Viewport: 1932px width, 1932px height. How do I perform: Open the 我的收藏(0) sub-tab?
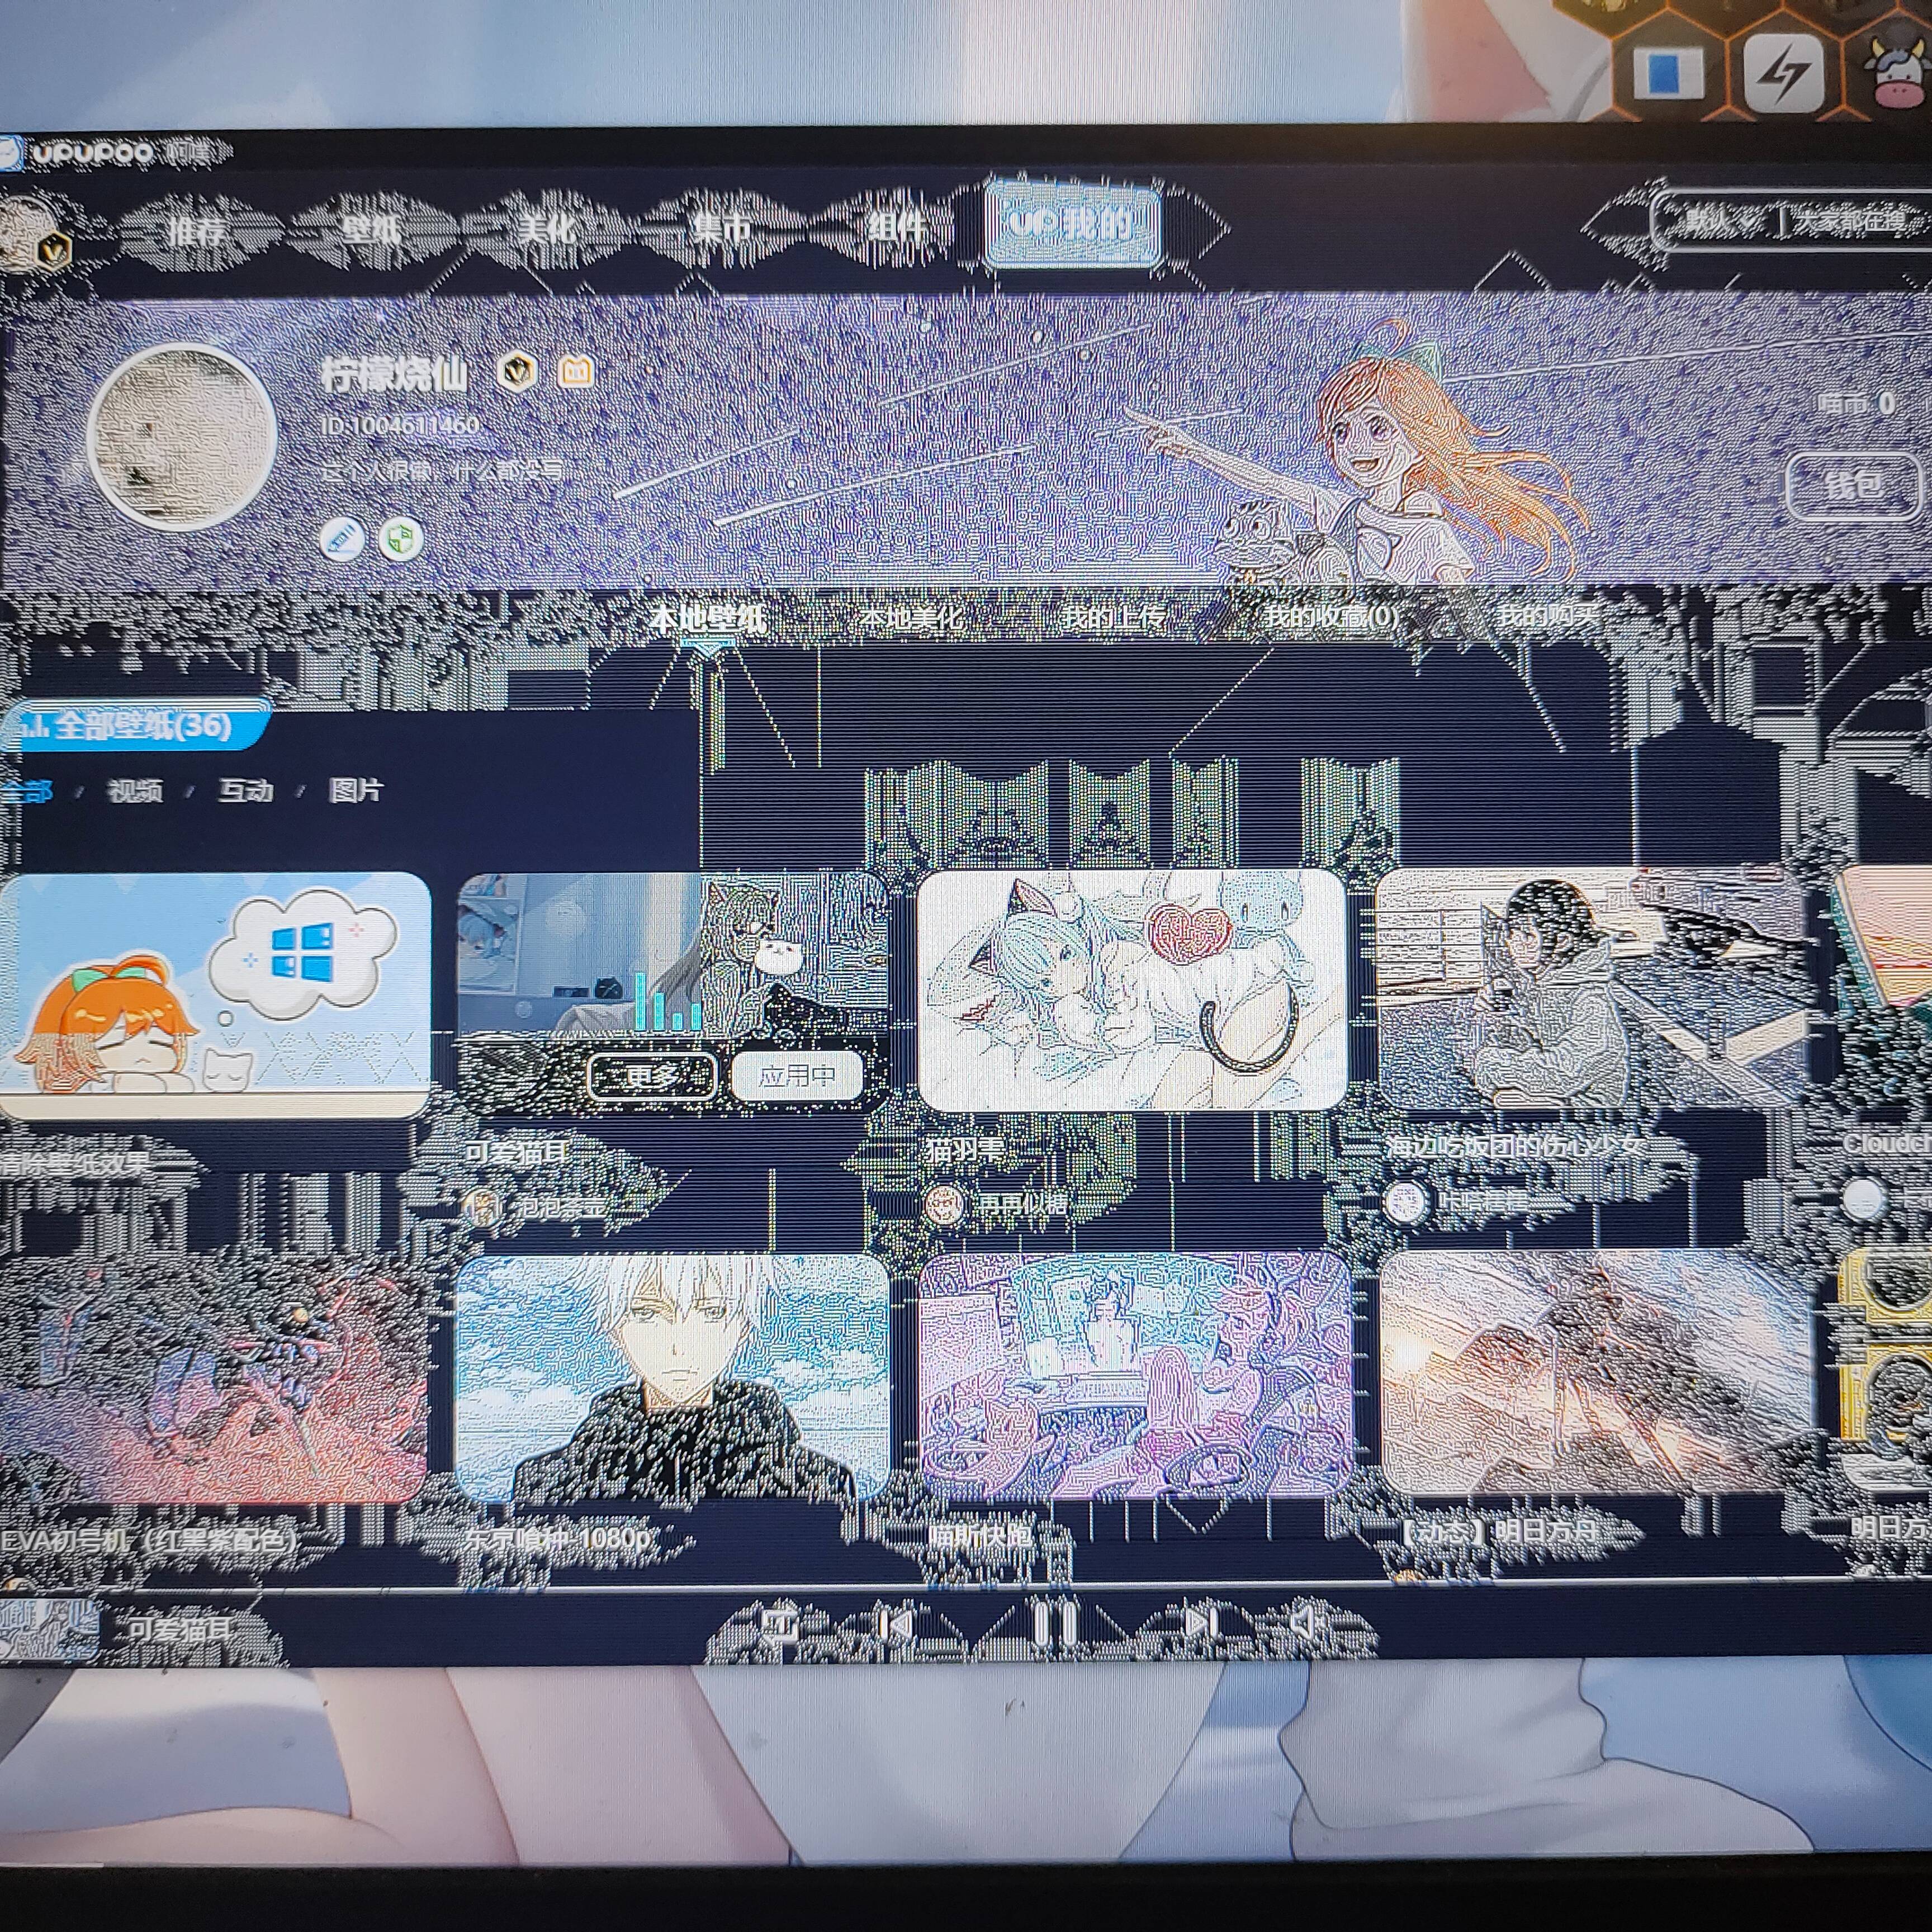(x=1331, y=617)
